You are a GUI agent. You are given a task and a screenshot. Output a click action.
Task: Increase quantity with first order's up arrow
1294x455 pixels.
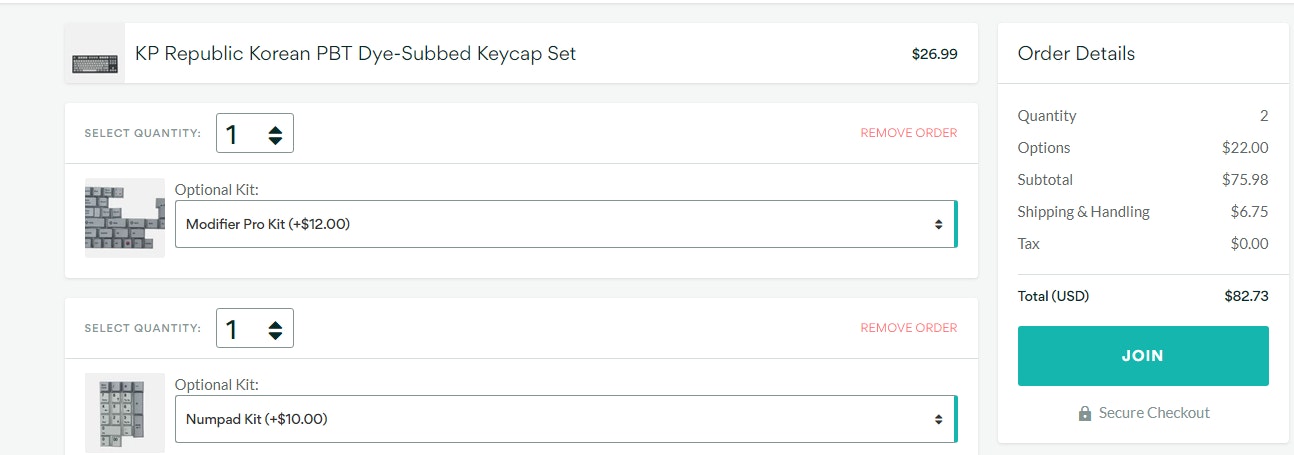click(276, 127)
